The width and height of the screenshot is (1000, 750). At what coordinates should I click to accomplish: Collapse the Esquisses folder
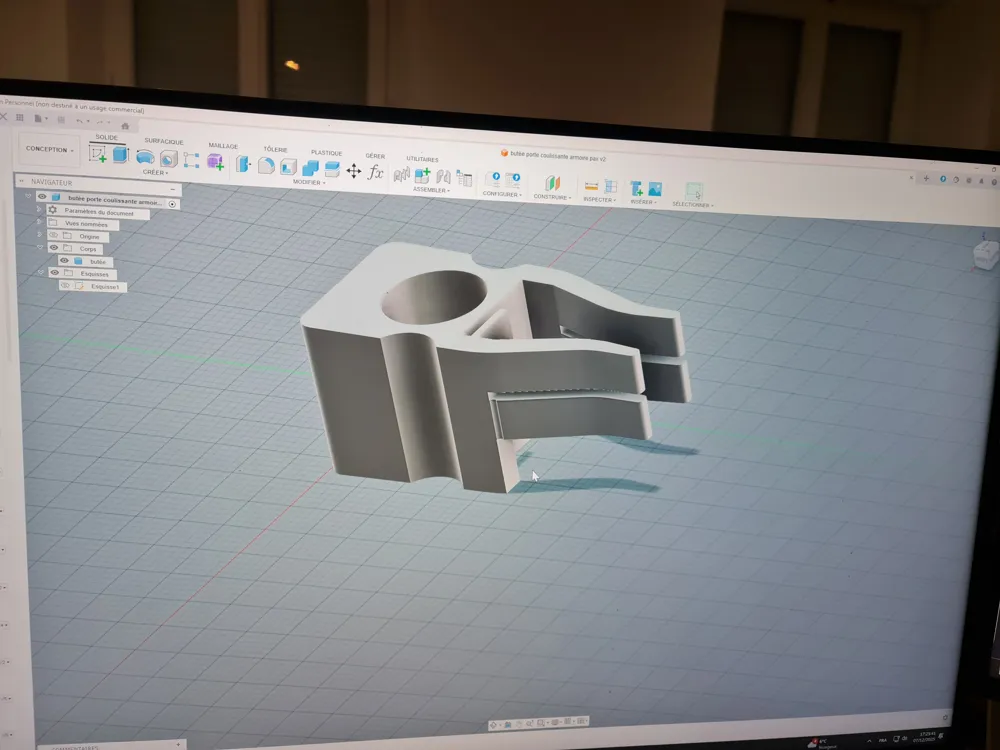coord(41,272)
